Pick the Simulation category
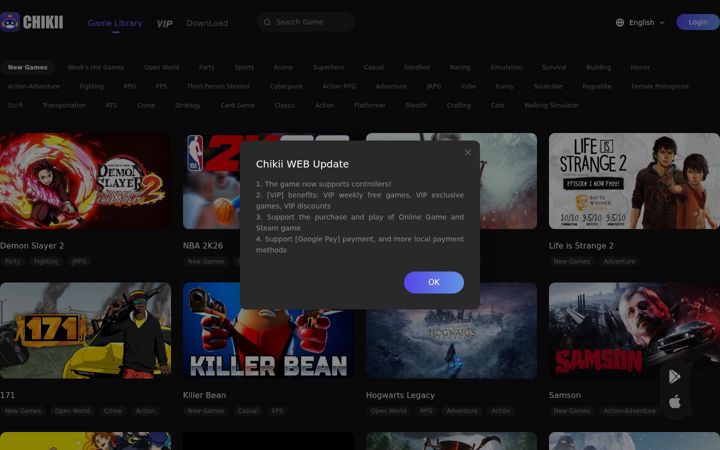 tap(506, 68)
